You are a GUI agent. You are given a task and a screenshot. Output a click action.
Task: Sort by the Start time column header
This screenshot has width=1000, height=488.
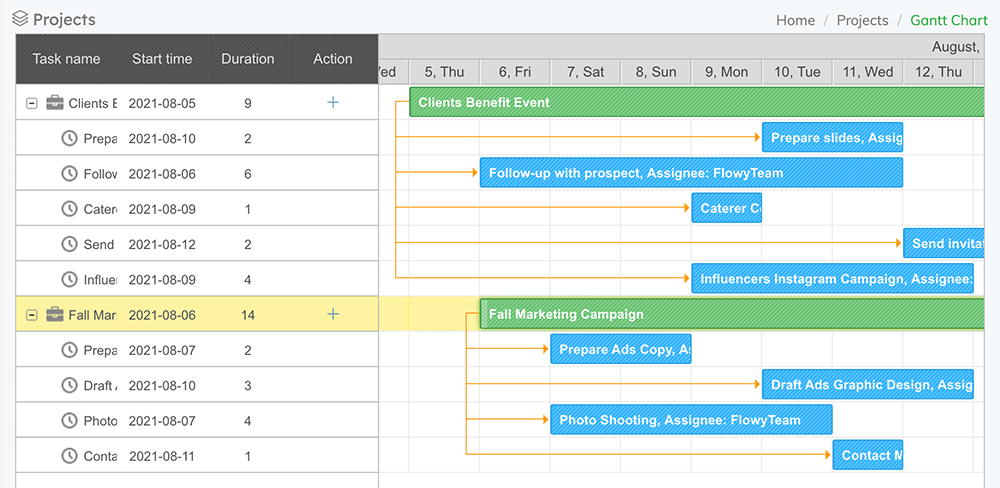click(x=162, y=59)
